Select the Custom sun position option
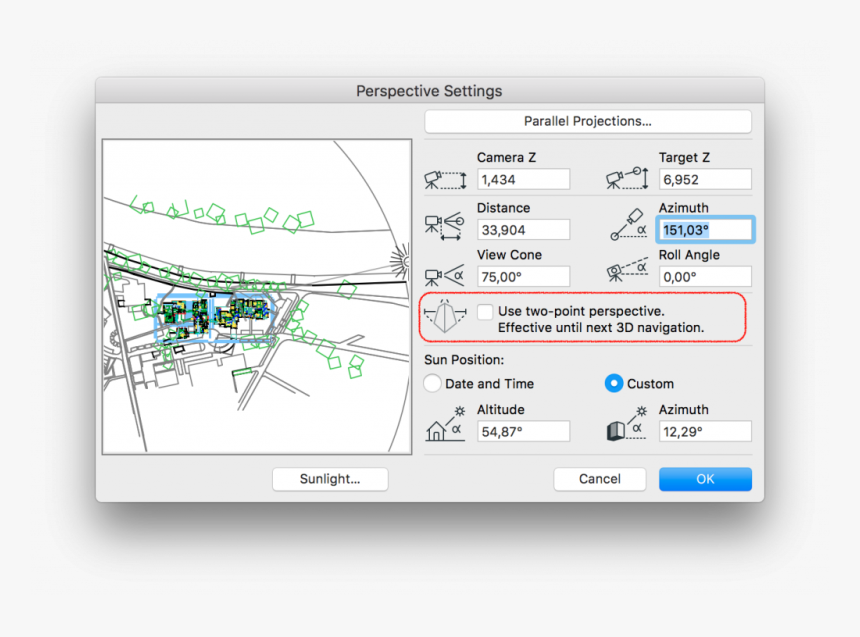This screenshot has height=637, width=860. coord(611,383)
